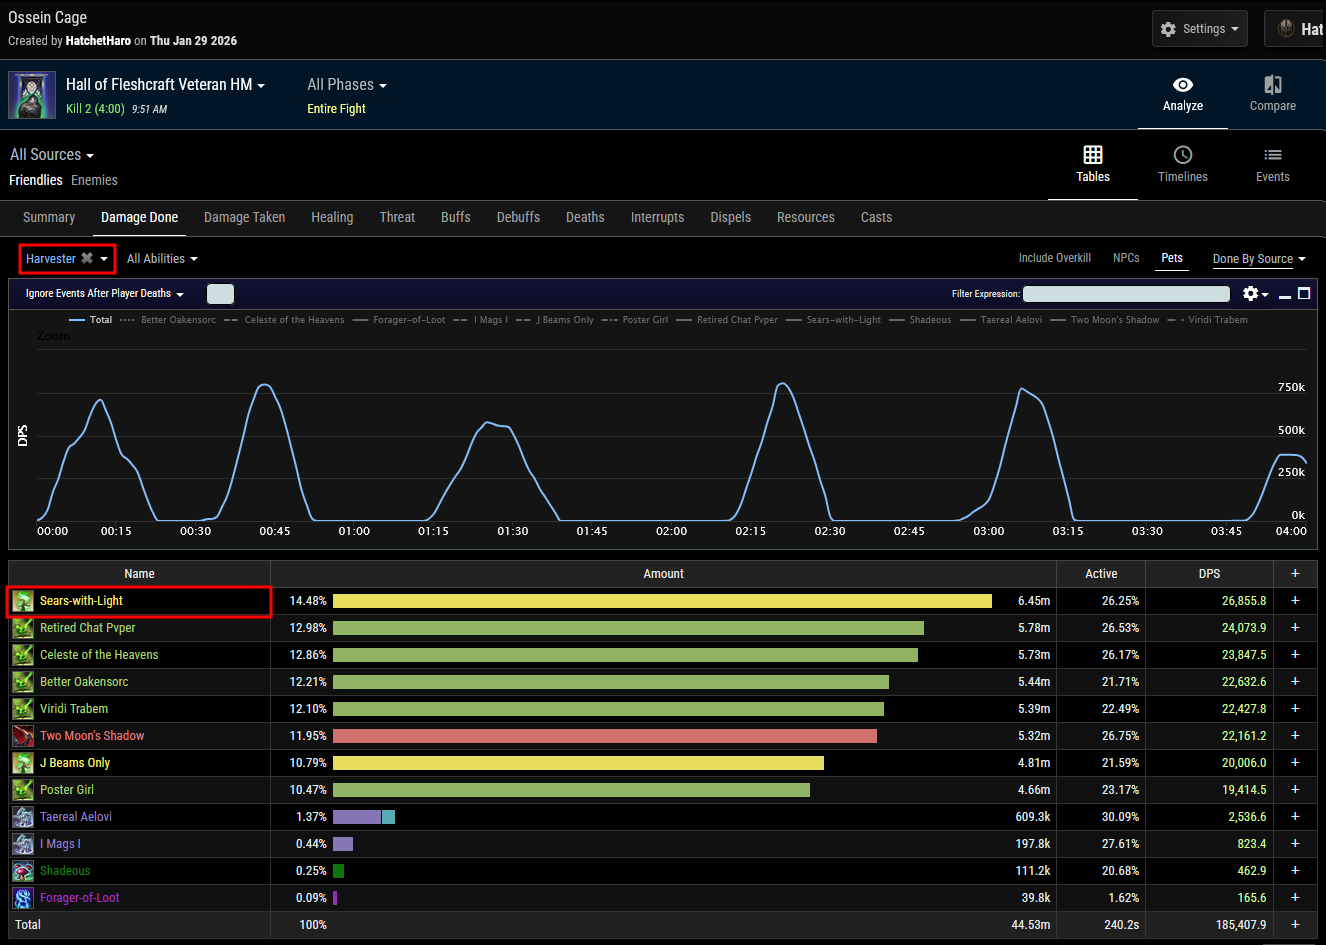The height and width of the screenshot is (945, 1326).
Task: Remove the Harvester filter with X
Action: 87,258
